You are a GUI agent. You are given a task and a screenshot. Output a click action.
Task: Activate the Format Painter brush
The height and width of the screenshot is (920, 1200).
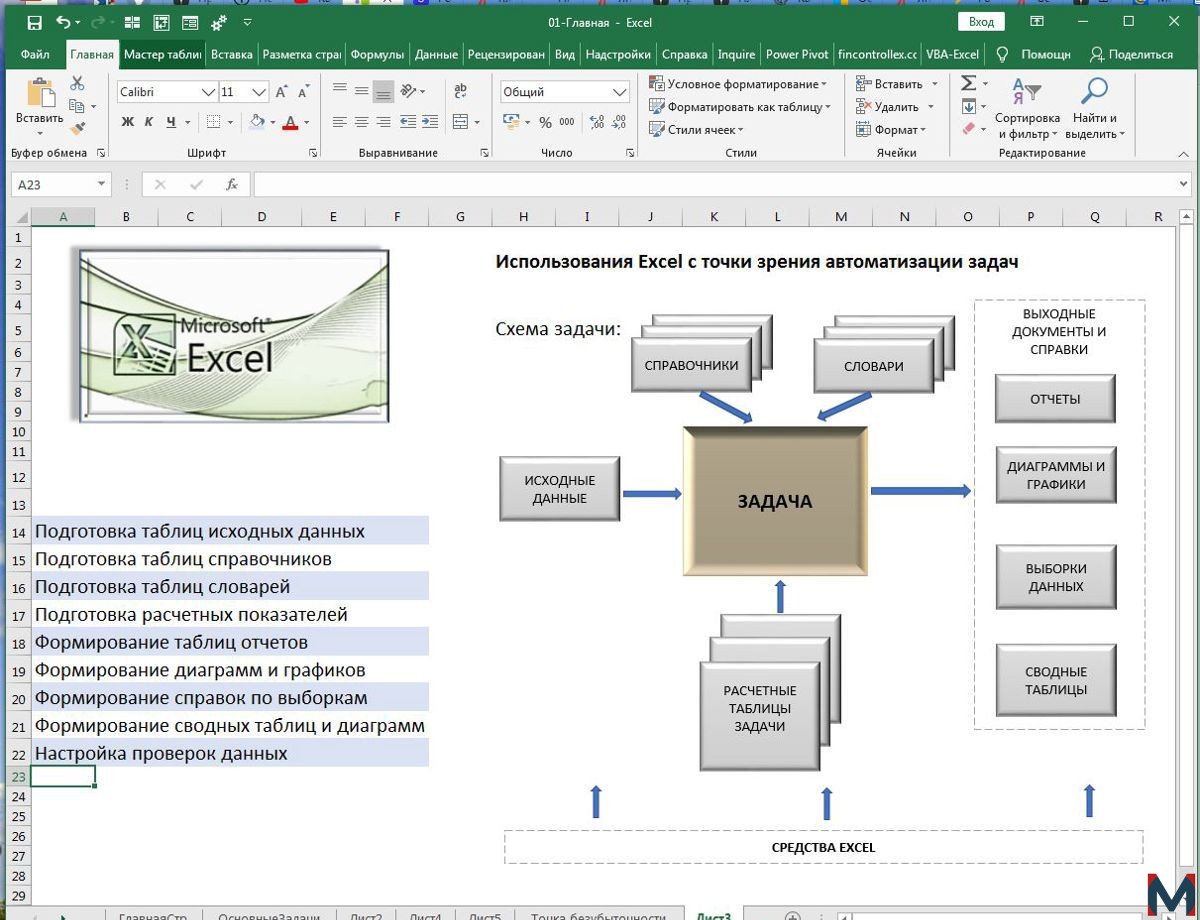(77, 128)
